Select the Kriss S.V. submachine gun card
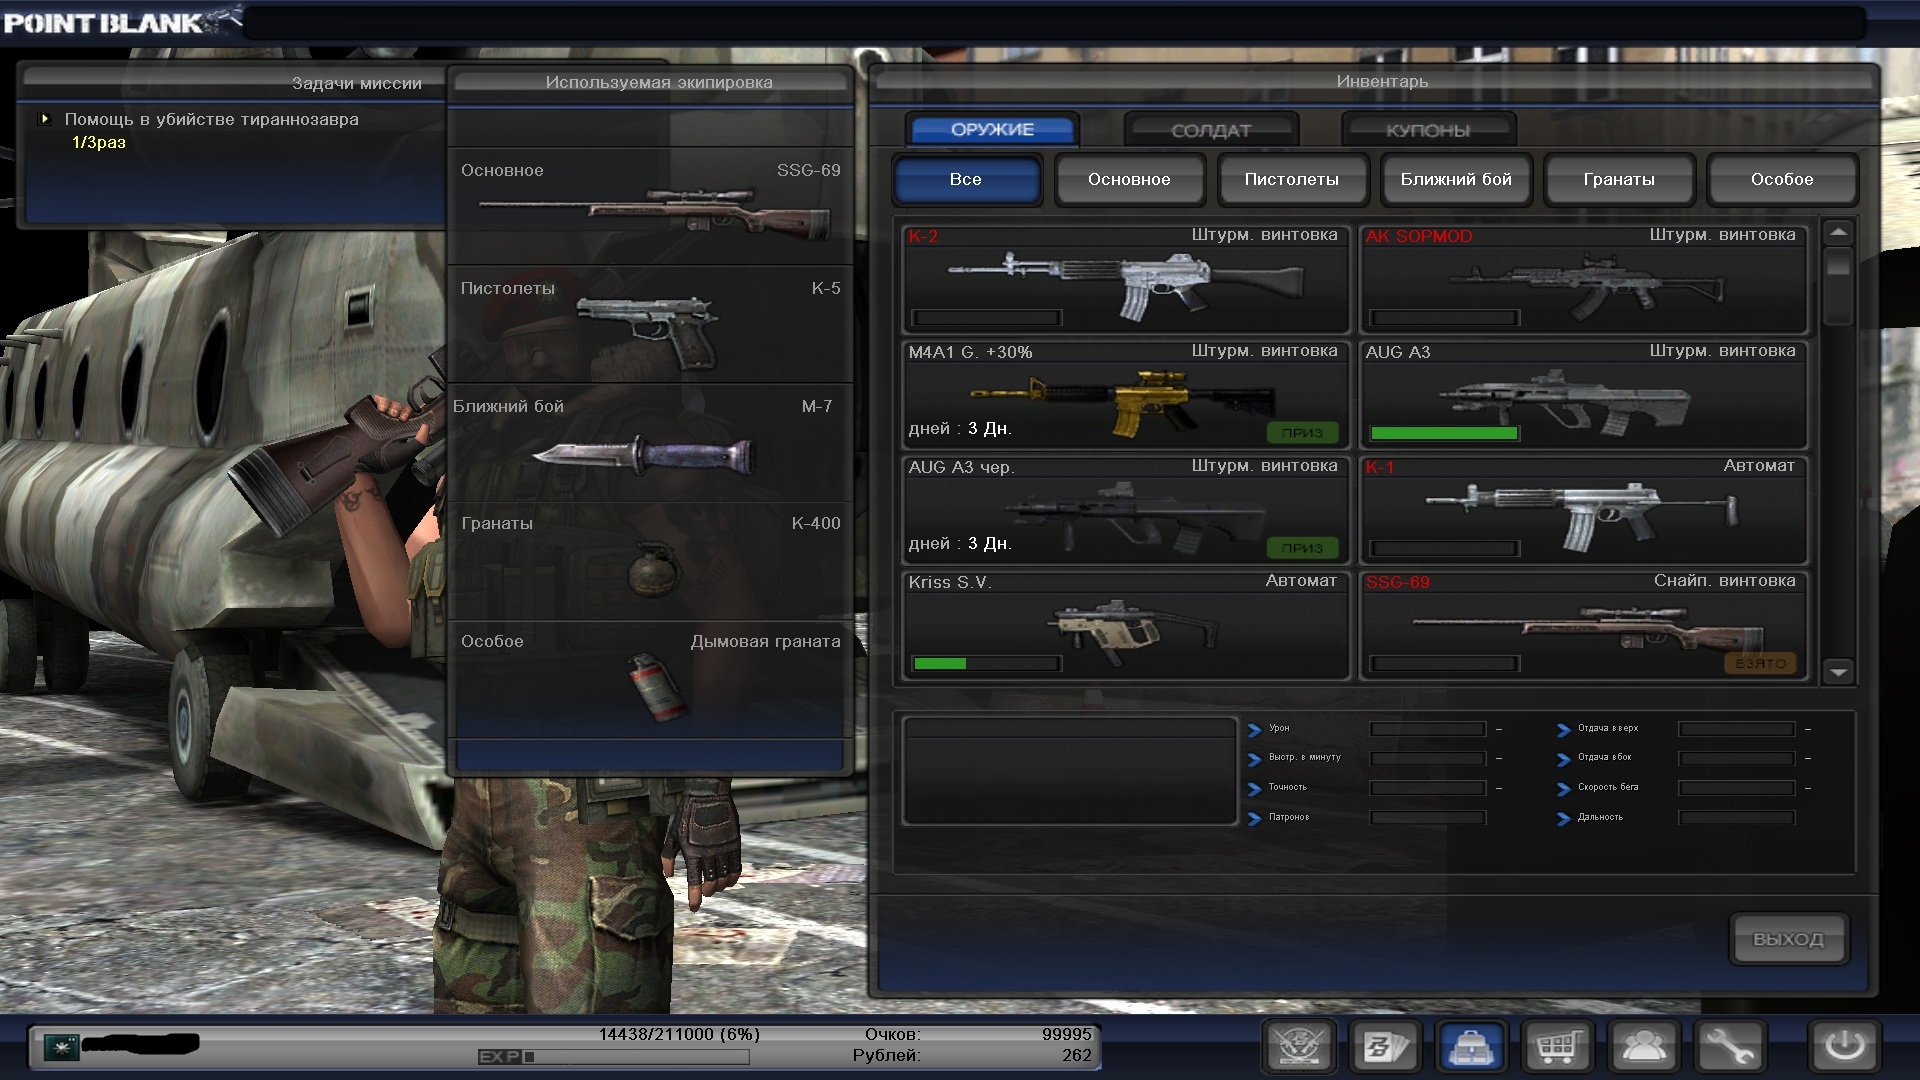 click(x=1126, y=625)
